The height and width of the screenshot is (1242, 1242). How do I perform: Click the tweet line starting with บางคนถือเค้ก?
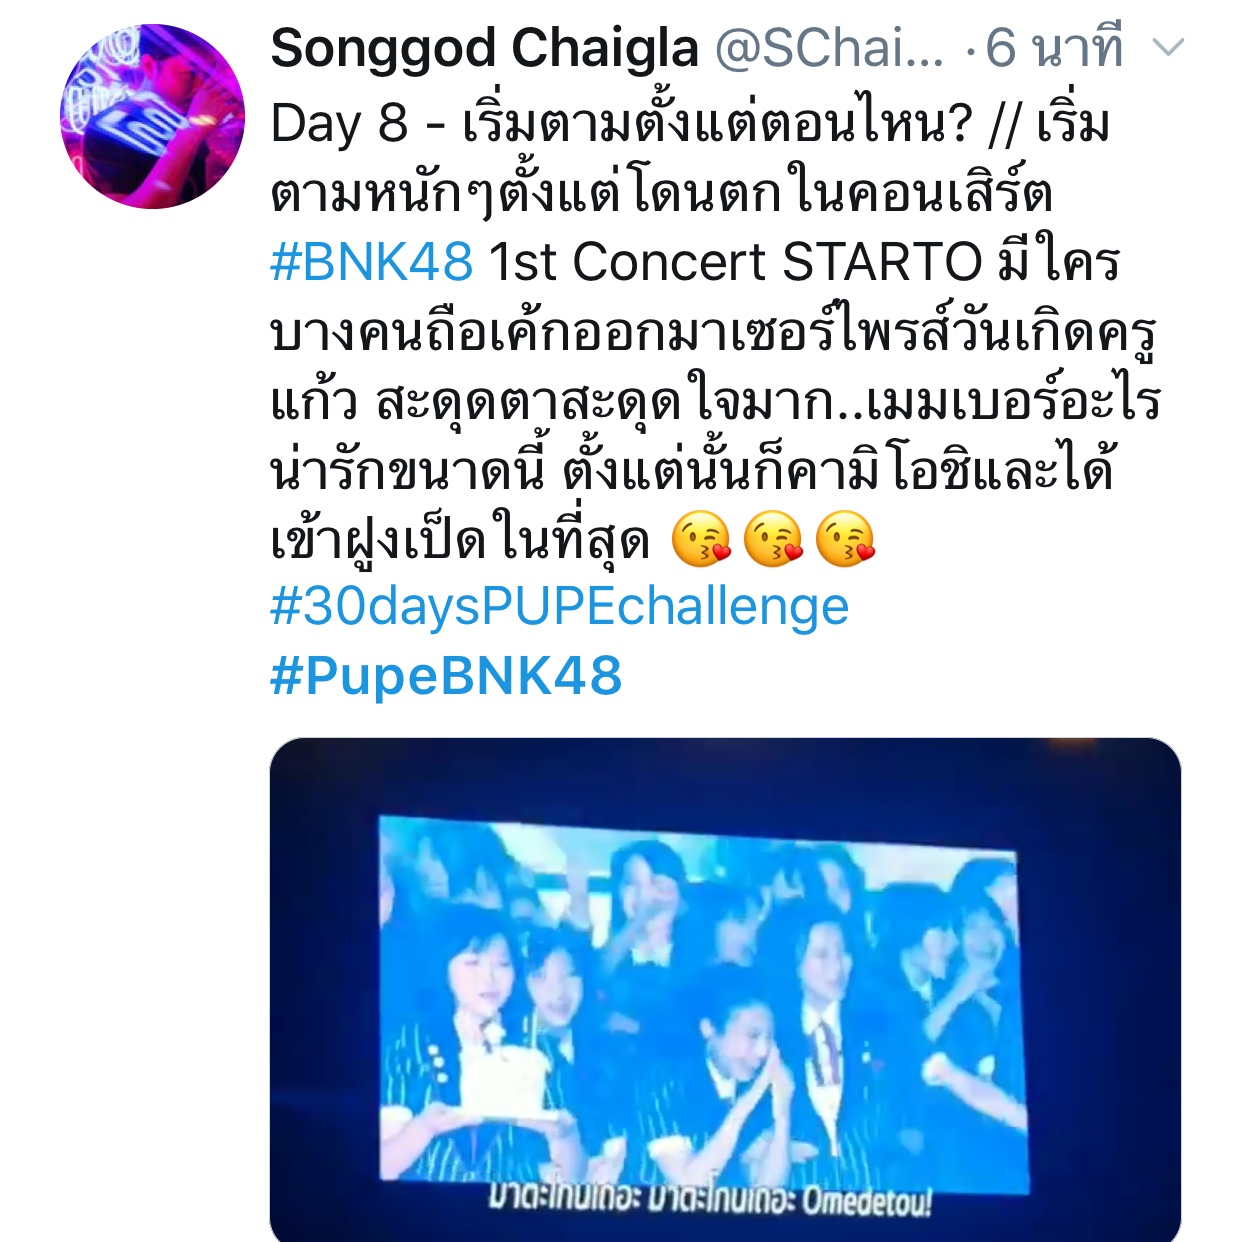click(714, 331)
